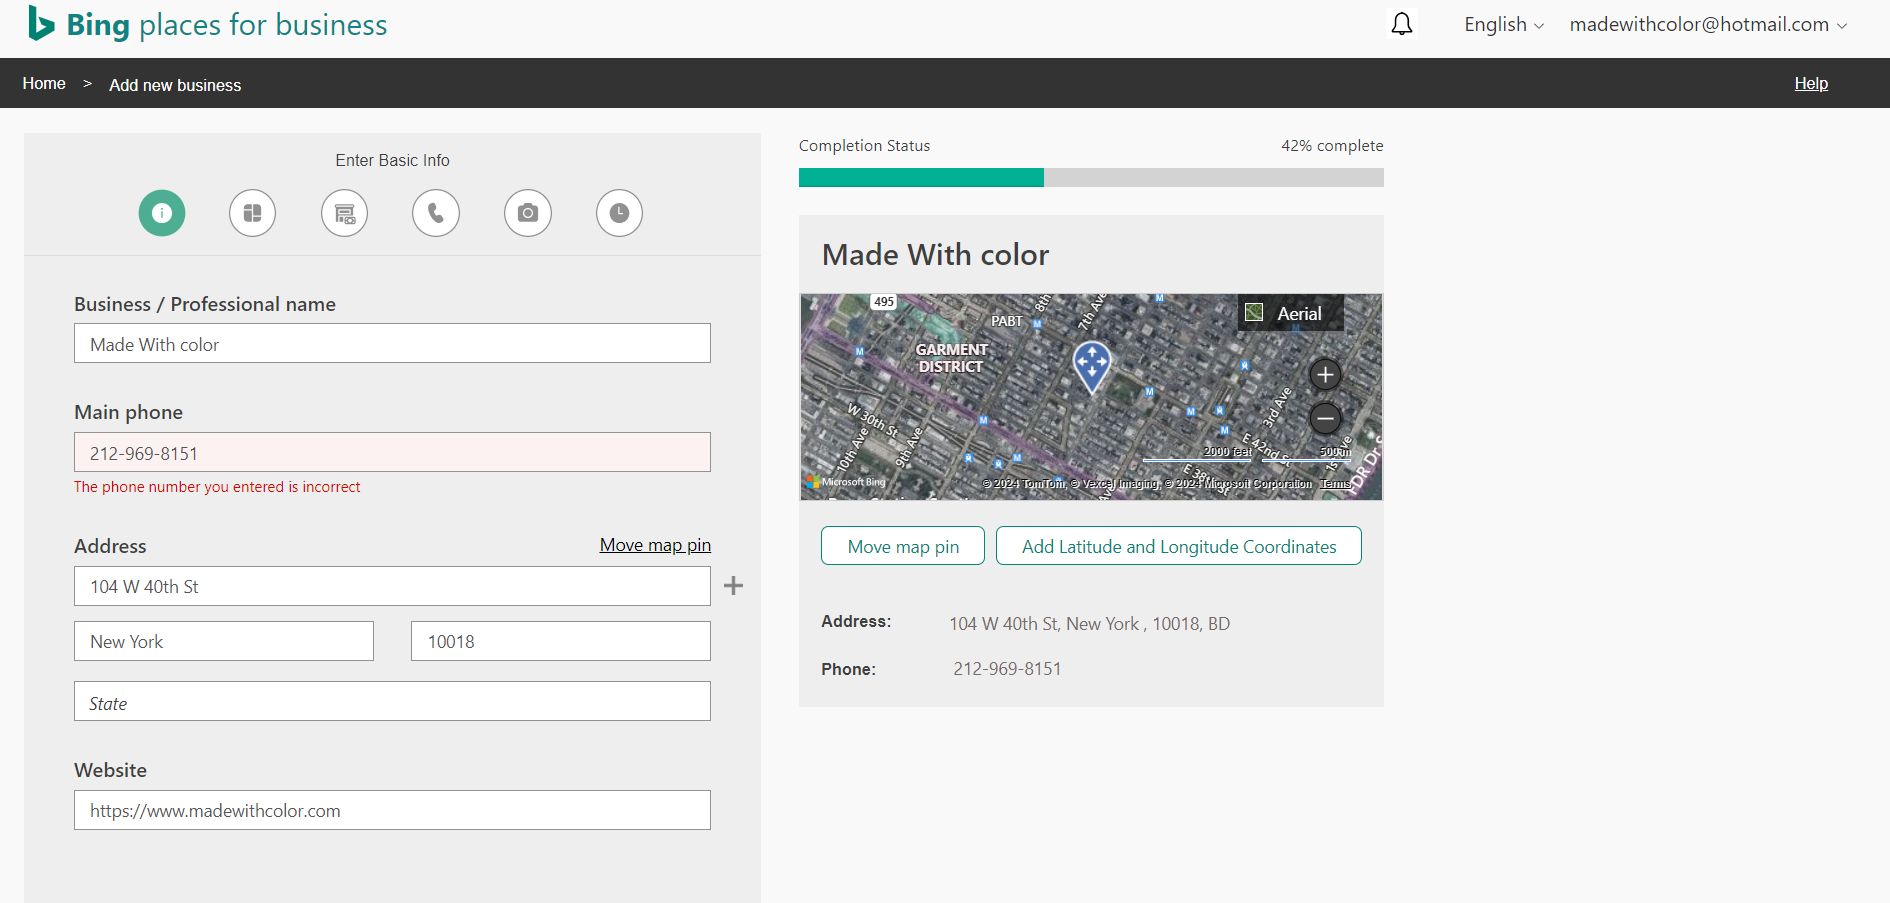
Task: Click the completion status progress bar
Action: coord(1091,178)
